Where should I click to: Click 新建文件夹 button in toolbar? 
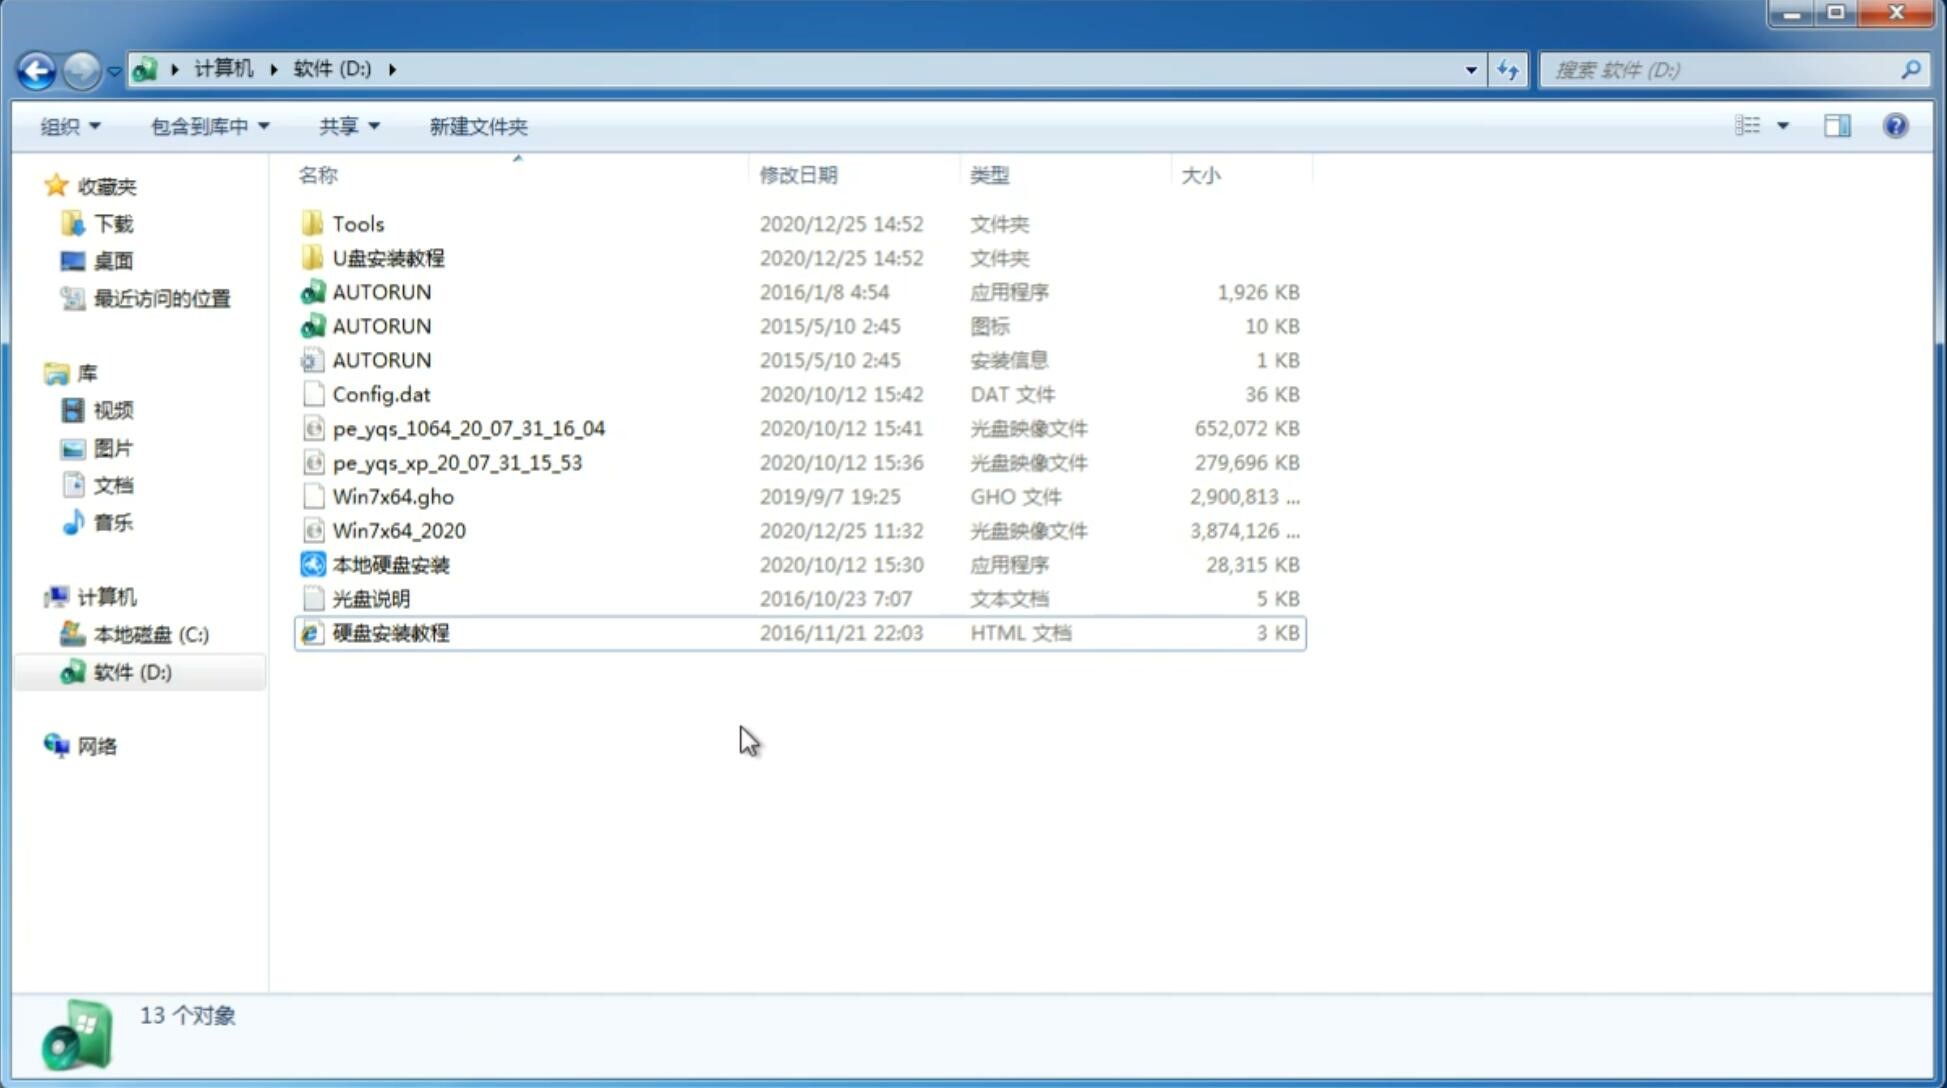coord(477,126)
